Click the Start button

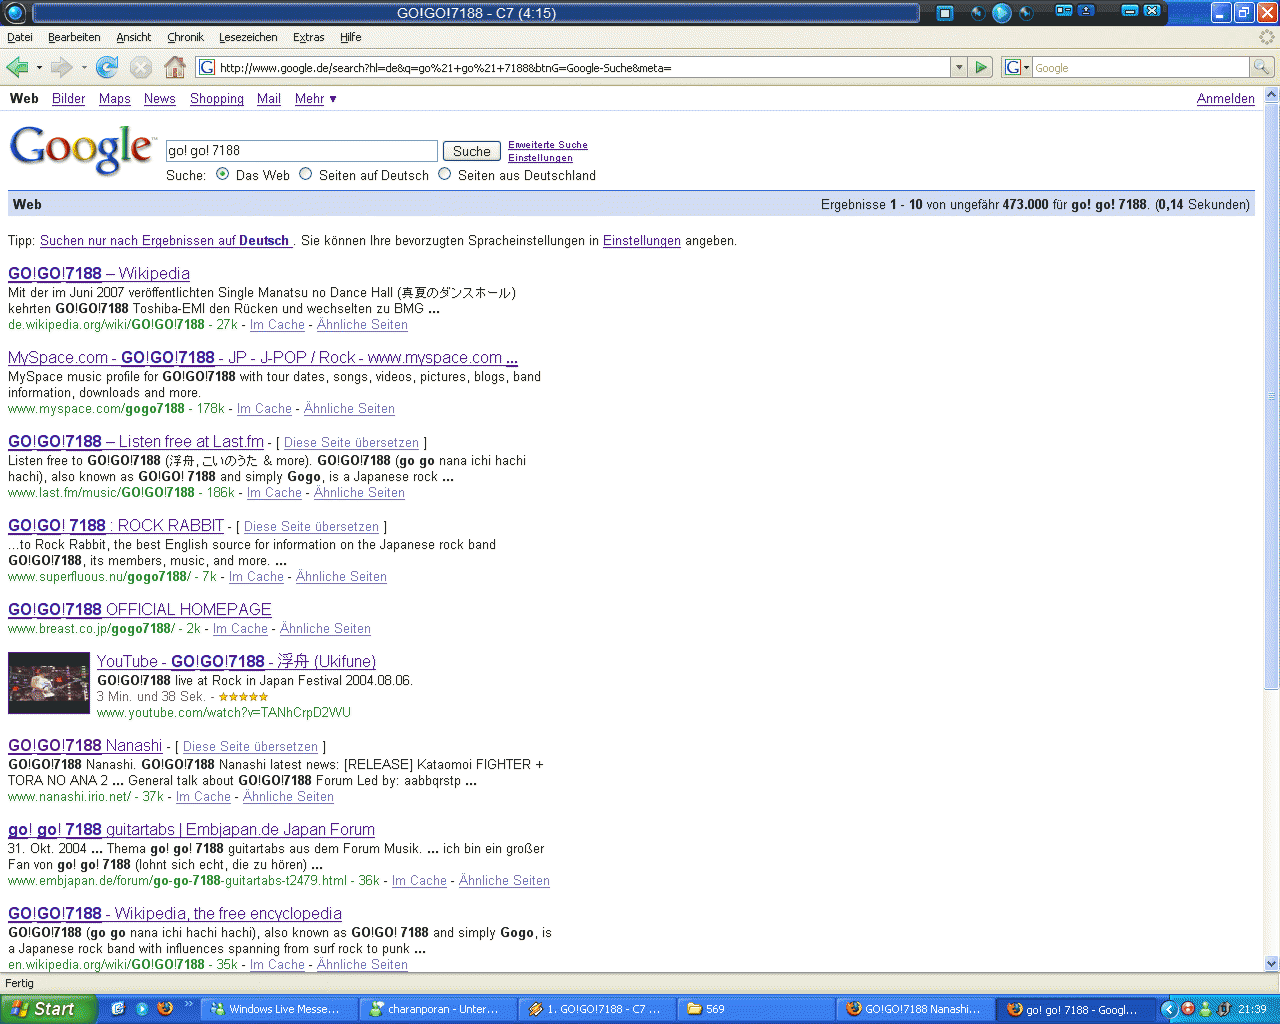[48, 1009]
